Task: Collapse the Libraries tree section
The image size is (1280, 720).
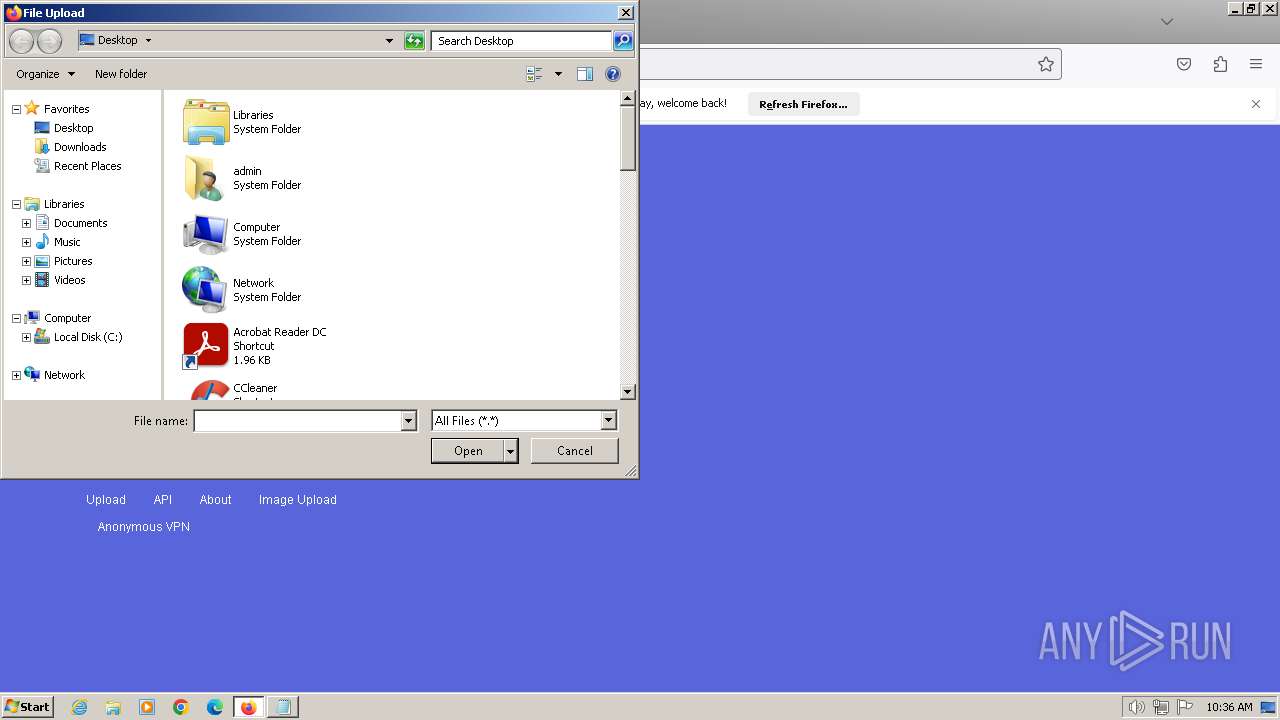Action: click(x=16, y=204)
